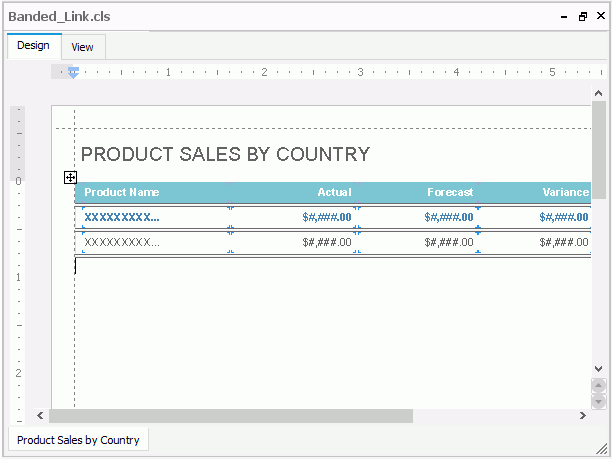The image size is (612, 460).
Task: Restore the Banded_Link.cls window size
Action: point(583,17)
